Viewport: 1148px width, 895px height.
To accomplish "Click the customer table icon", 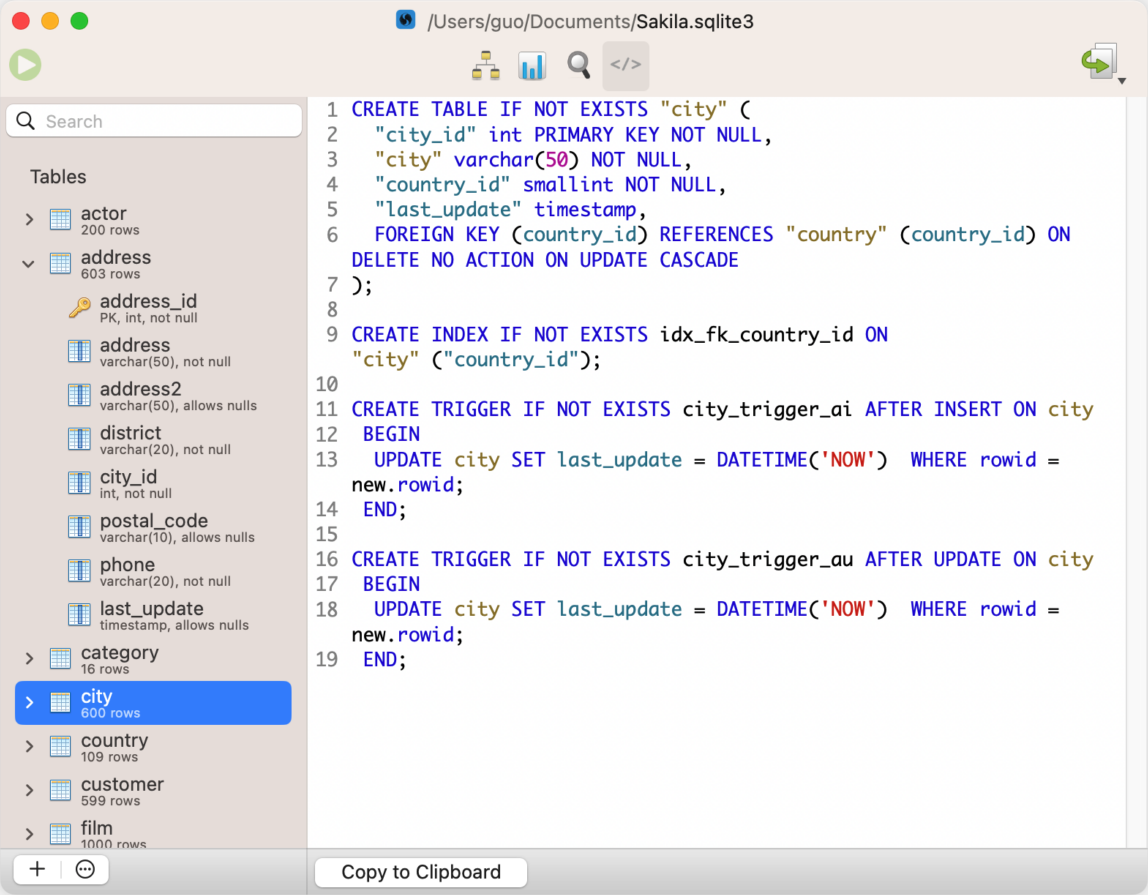I will (x=60, y=791).
